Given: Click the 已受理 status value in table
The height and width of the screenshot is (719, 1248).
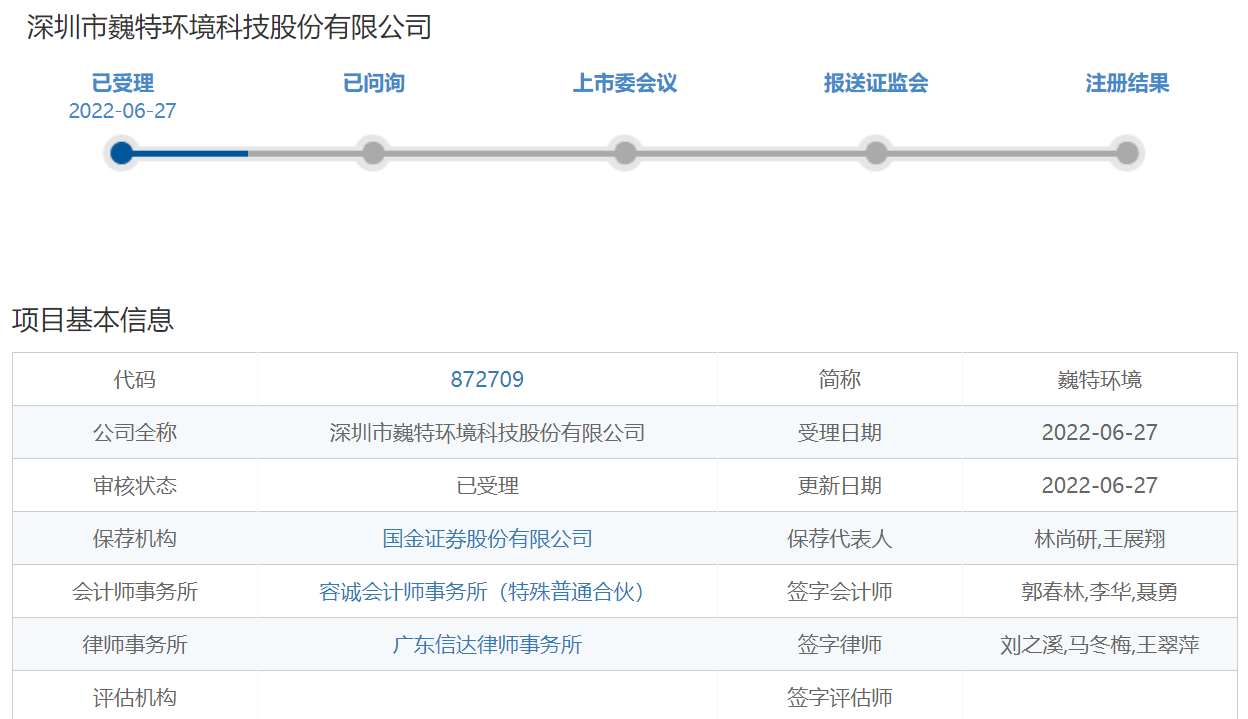Looking at the screenshot, I should [x=487, y=486].
